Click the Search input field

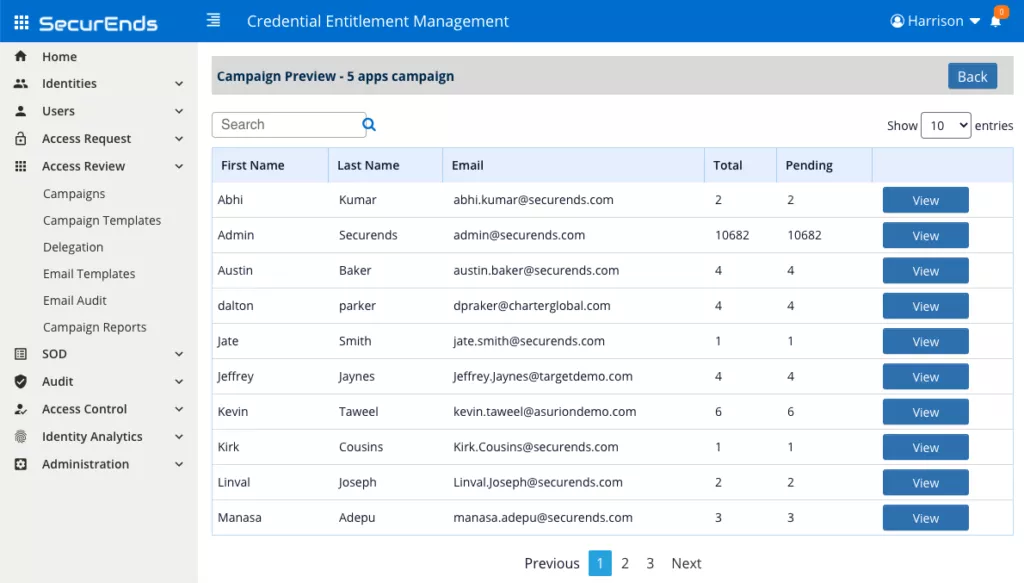(x=289, y=125)
